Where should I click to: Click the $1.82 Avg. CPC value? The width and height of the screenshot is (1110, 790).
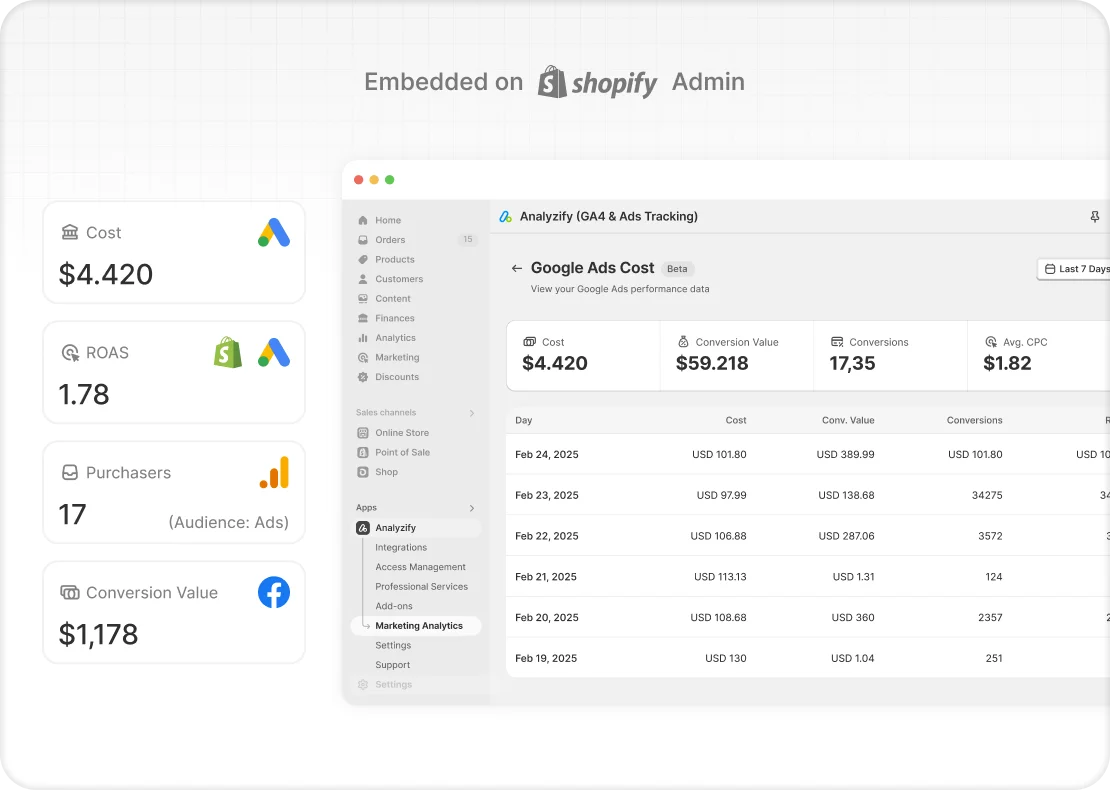pos(1007,363)
